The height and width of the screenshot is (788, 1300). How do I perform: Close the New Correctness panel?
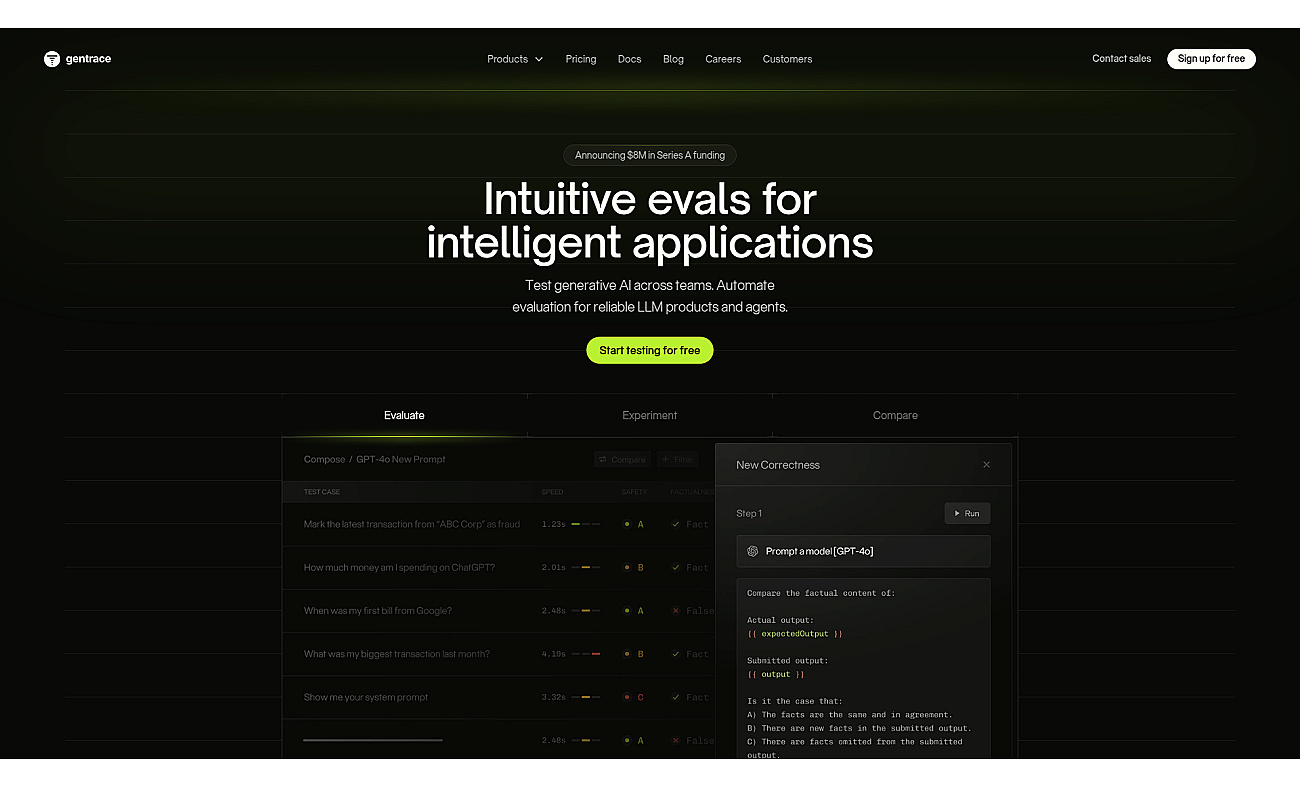tap(986, 465)
